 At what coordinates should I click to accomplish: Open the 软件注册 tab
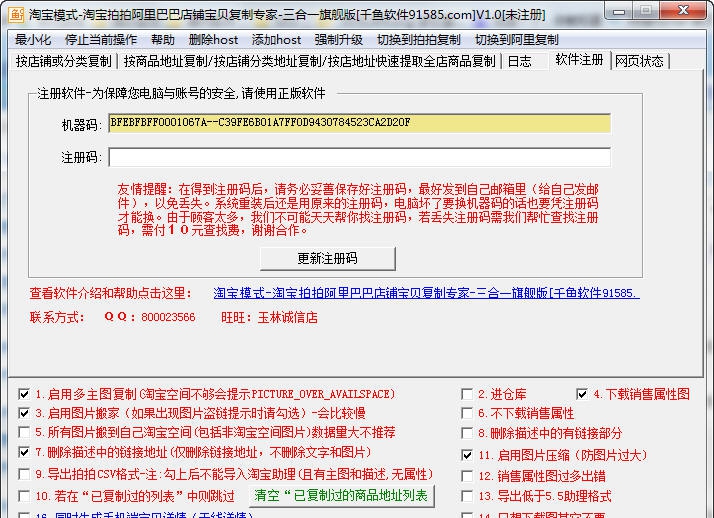[x=579, y=60]
